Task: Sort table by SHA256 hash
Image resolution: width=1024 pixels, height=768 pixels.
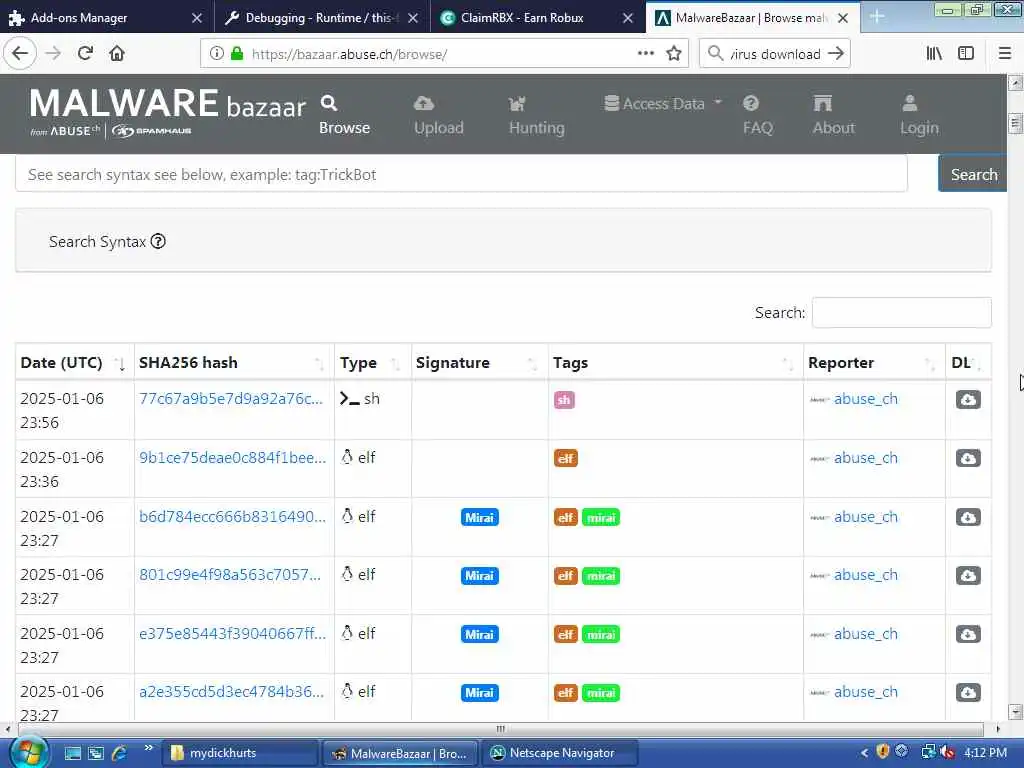Action: 234,362
